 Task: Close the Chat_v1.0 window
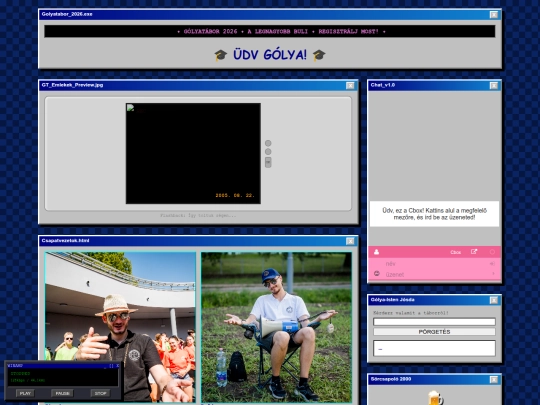(494, 85)
